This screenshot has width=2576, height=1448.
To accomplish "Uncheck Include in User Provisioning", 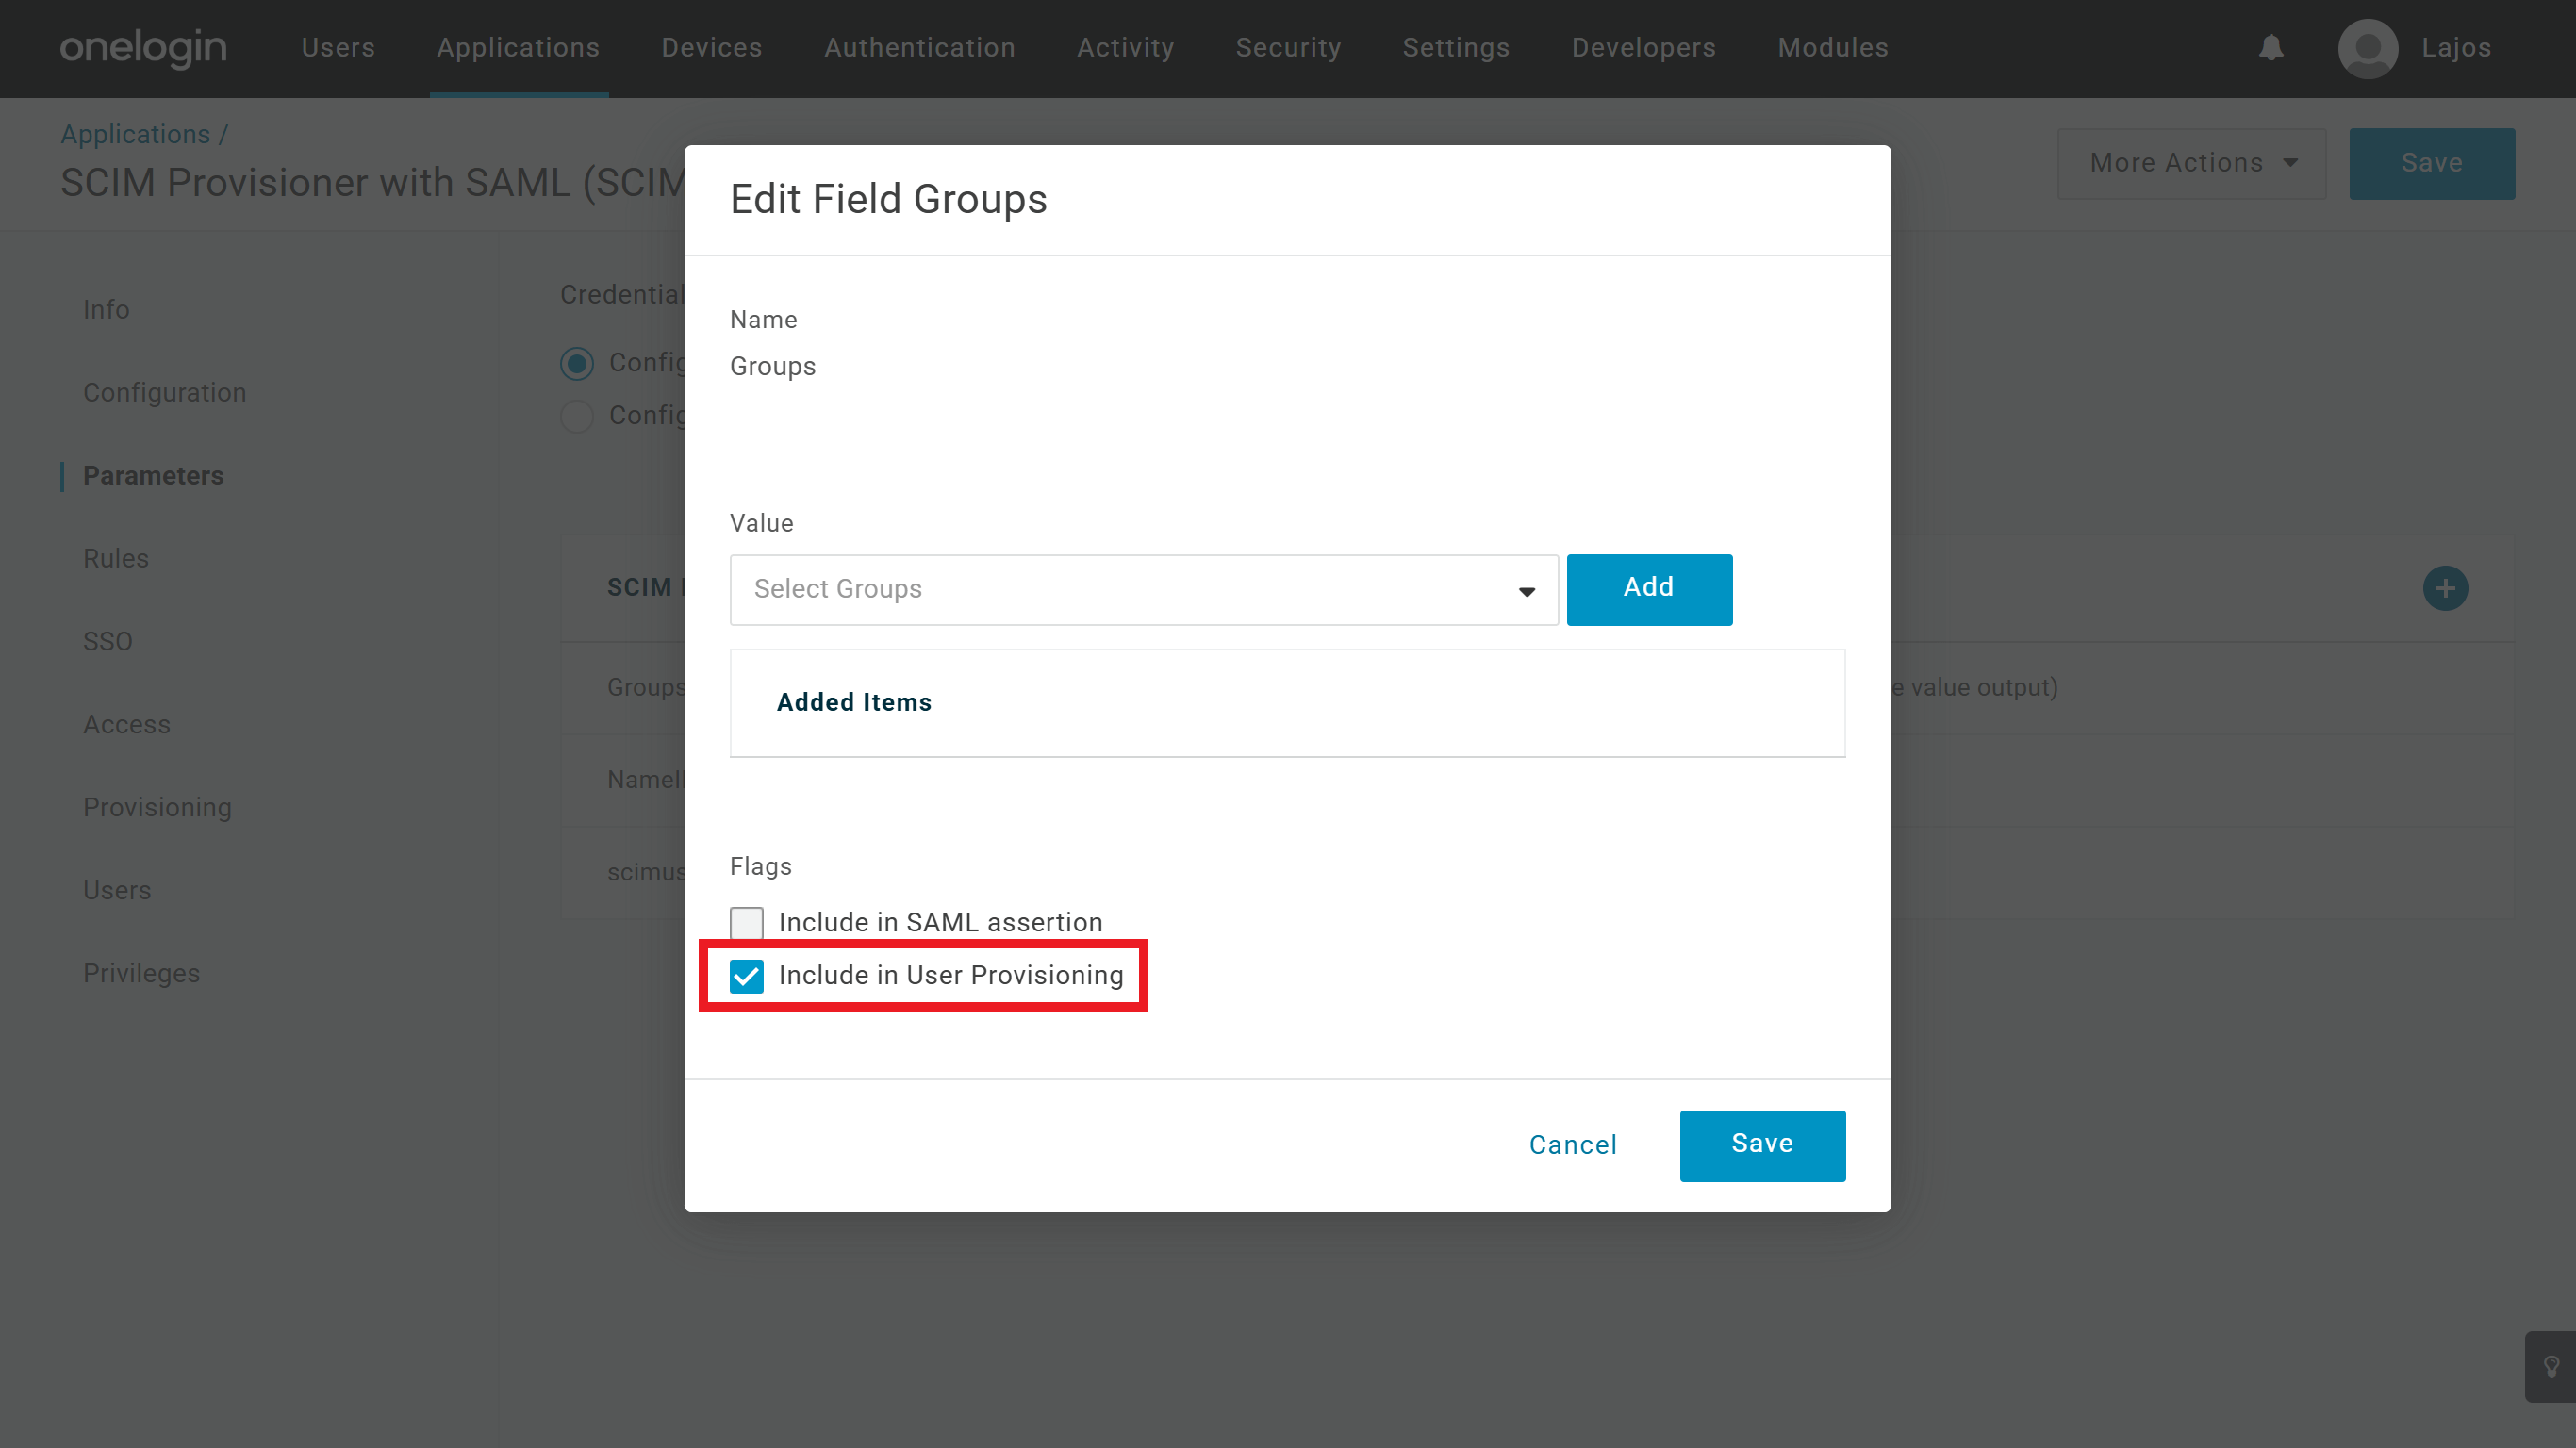I will click(746, 976).
